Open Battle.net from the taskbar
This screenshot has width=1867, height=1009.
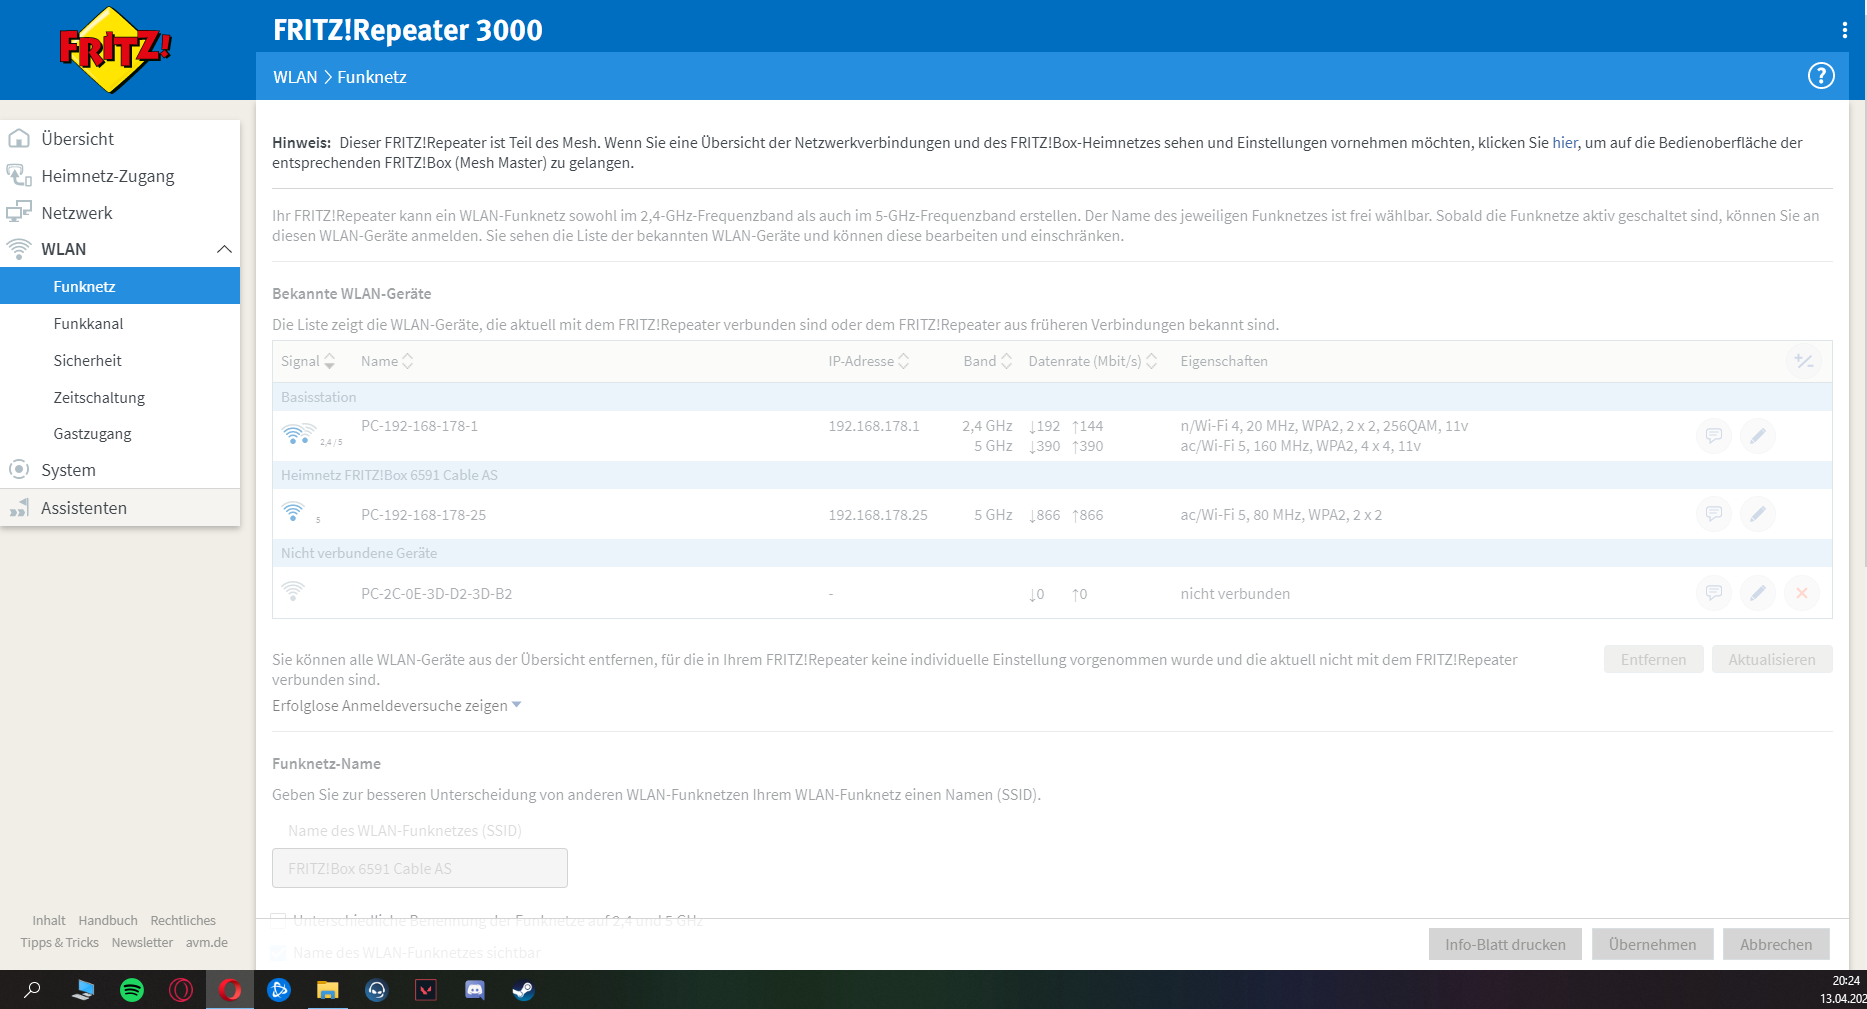click(x=279, y=990)
